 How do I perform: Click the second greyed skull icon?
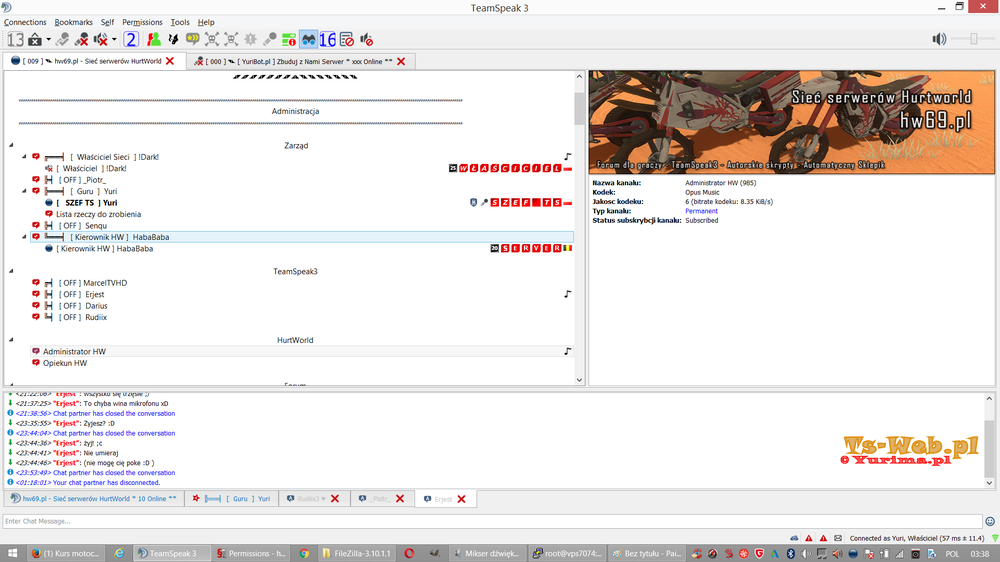click(232, 40)
